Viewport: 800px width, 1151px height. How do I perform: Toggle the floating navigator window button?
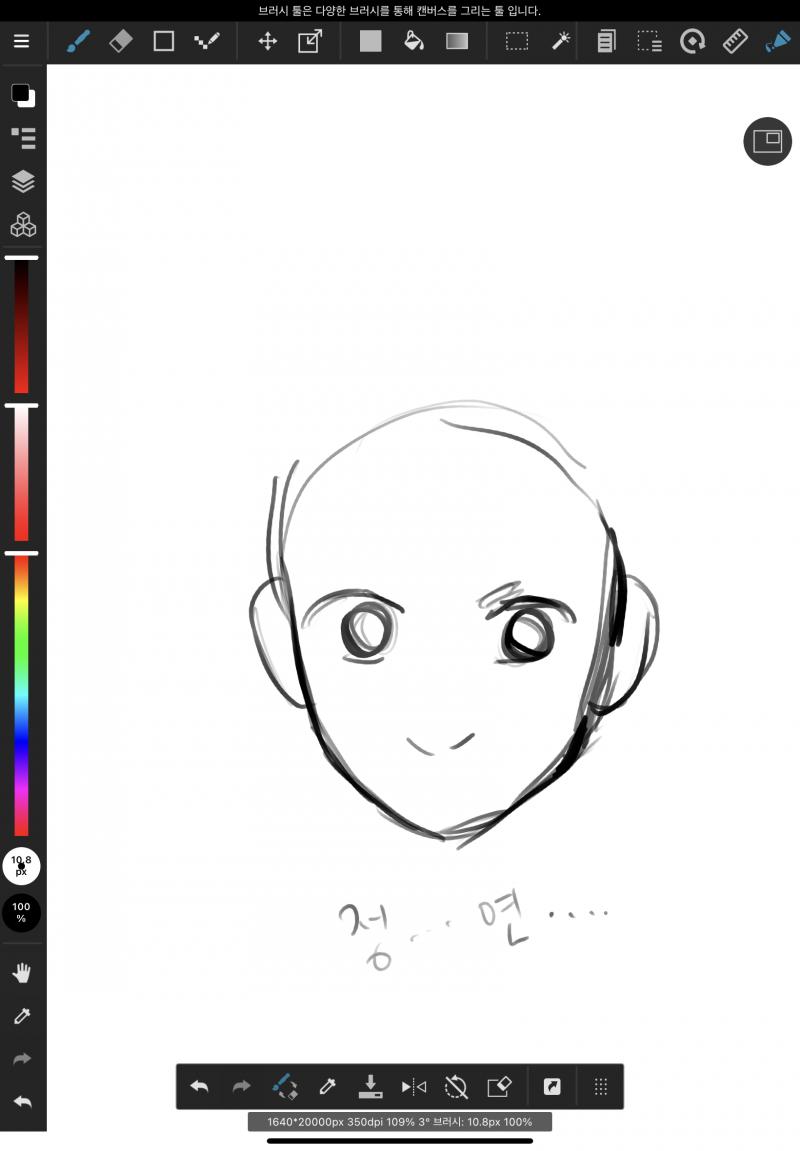coord(767,141)
